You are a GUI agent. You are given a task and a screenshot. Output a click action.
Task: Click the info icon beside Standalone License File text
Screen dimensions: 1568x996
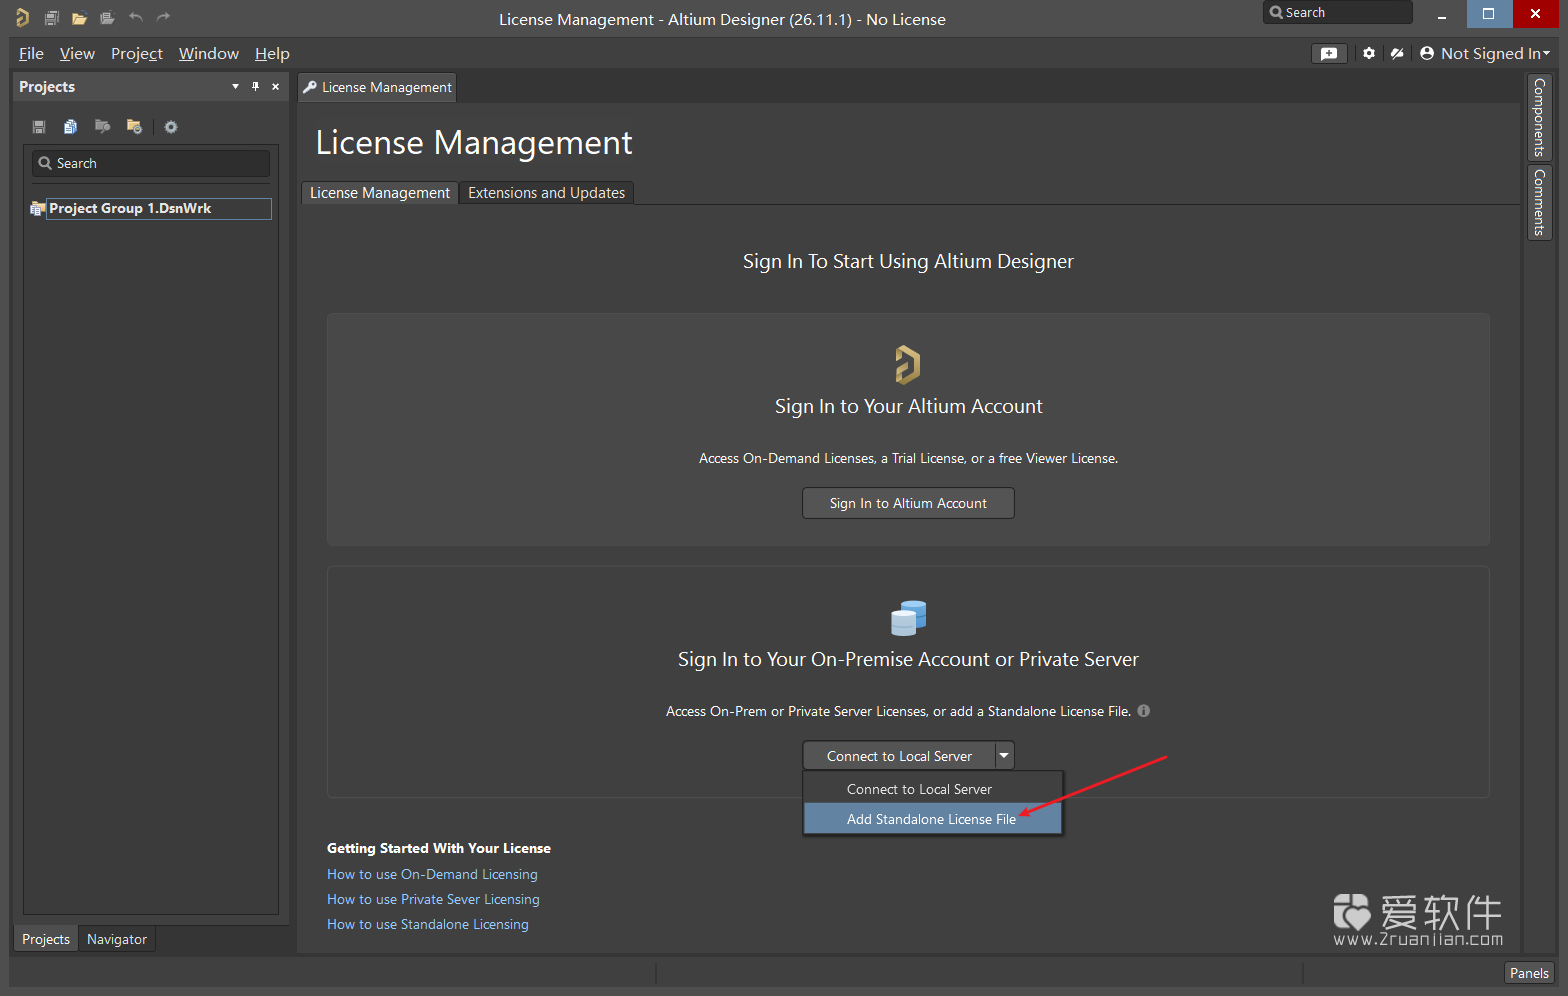click(1144, 711)
